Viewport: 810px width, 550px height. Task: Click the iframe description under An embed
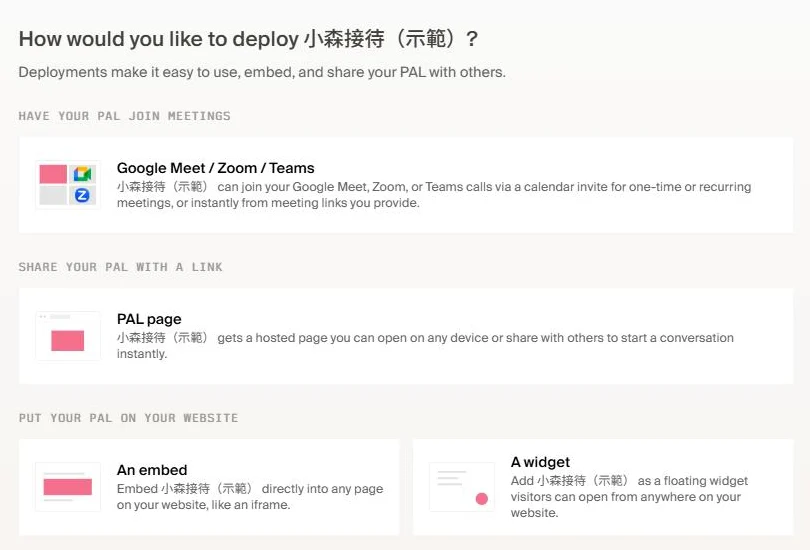click(250, 496)
